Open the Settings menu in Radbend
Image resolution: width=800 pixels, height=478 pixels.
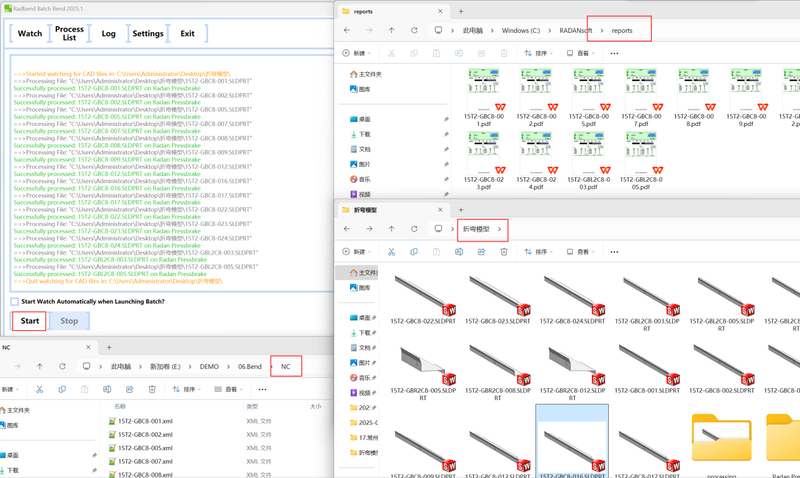tap(148, 33)
